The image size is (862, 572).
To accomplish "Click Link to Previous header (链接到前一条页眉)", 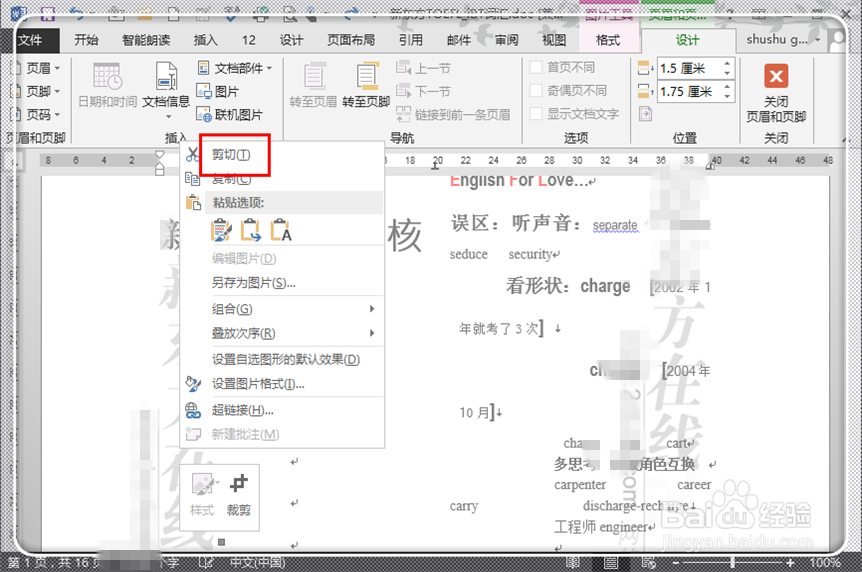I will coord(453,114).
